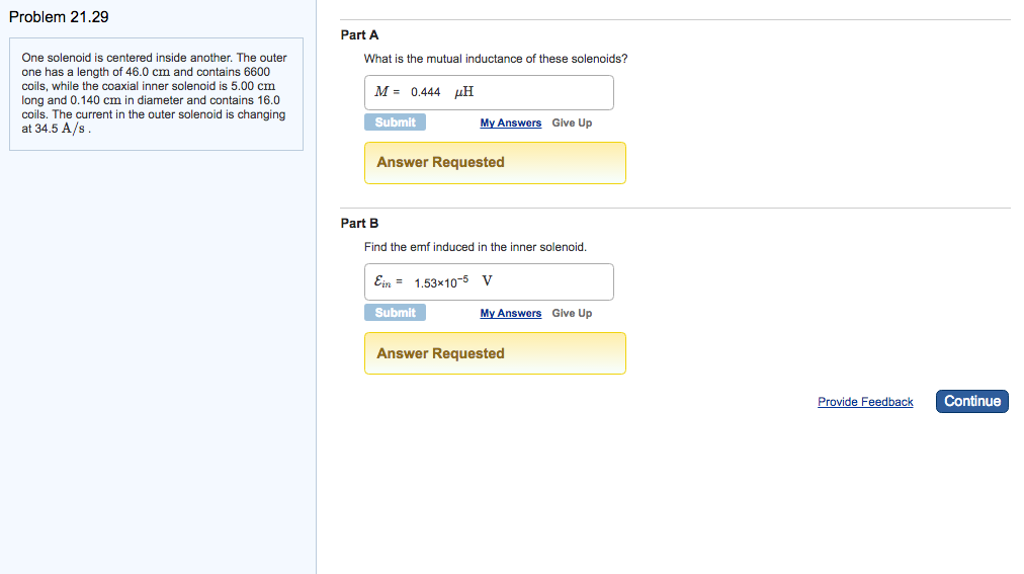Screen dimensions: 1024x574
Task: Click the mutual inductance answer field
Action: (x=489, y=92)
